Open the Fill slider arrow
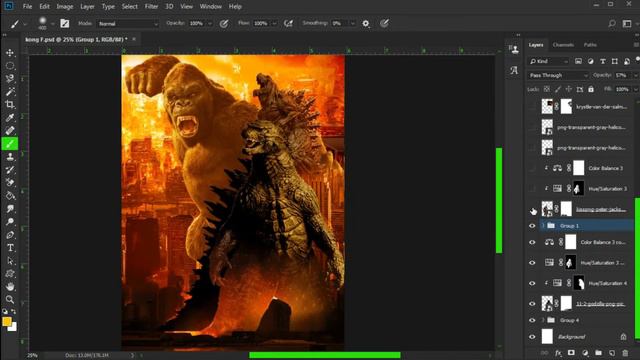Screen dimensions: 640x360 click(635, 89)
